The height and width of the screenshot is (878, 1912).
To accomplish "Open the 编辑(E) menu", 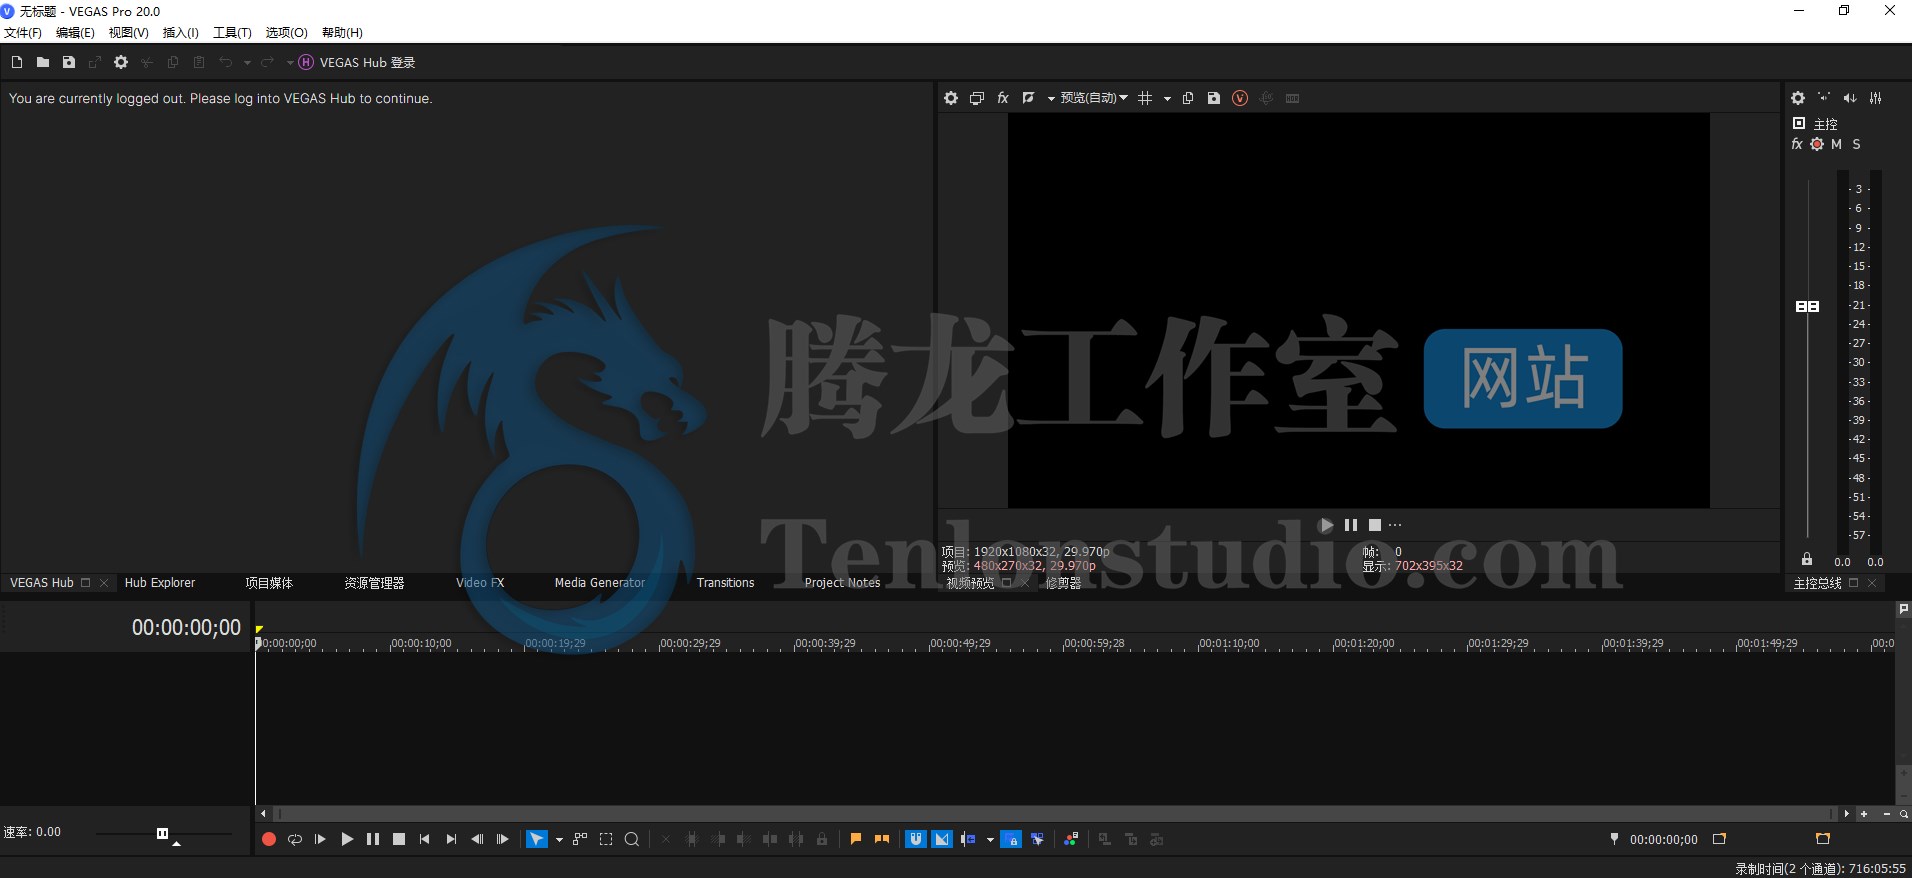I will tap(75, 33).
